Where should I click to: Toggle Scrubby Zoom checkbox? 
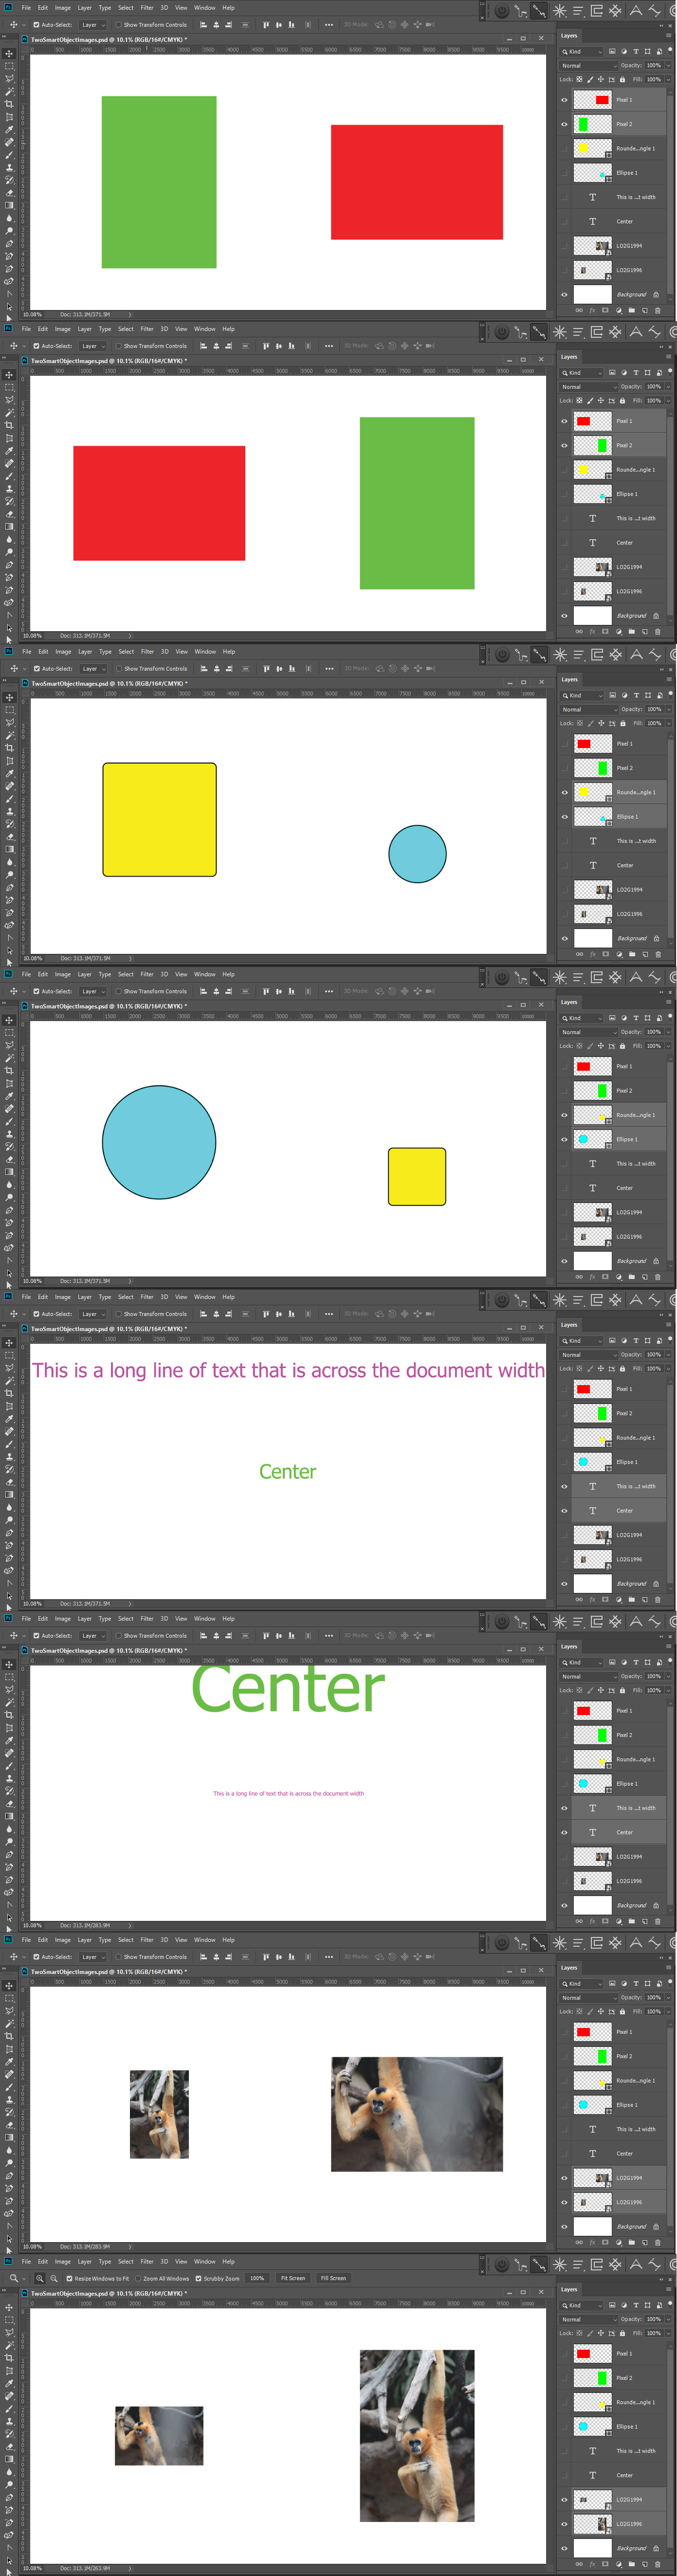click(198, 2278)
